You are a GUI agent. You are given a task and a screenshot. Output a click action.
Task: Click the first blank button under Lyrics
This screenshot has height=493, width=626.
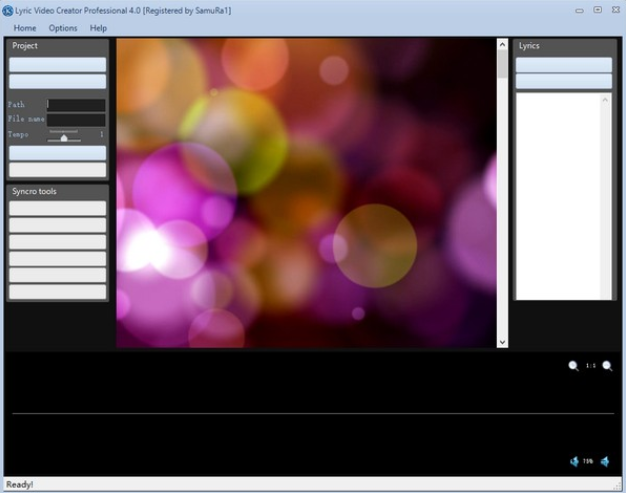pos(563,65)
